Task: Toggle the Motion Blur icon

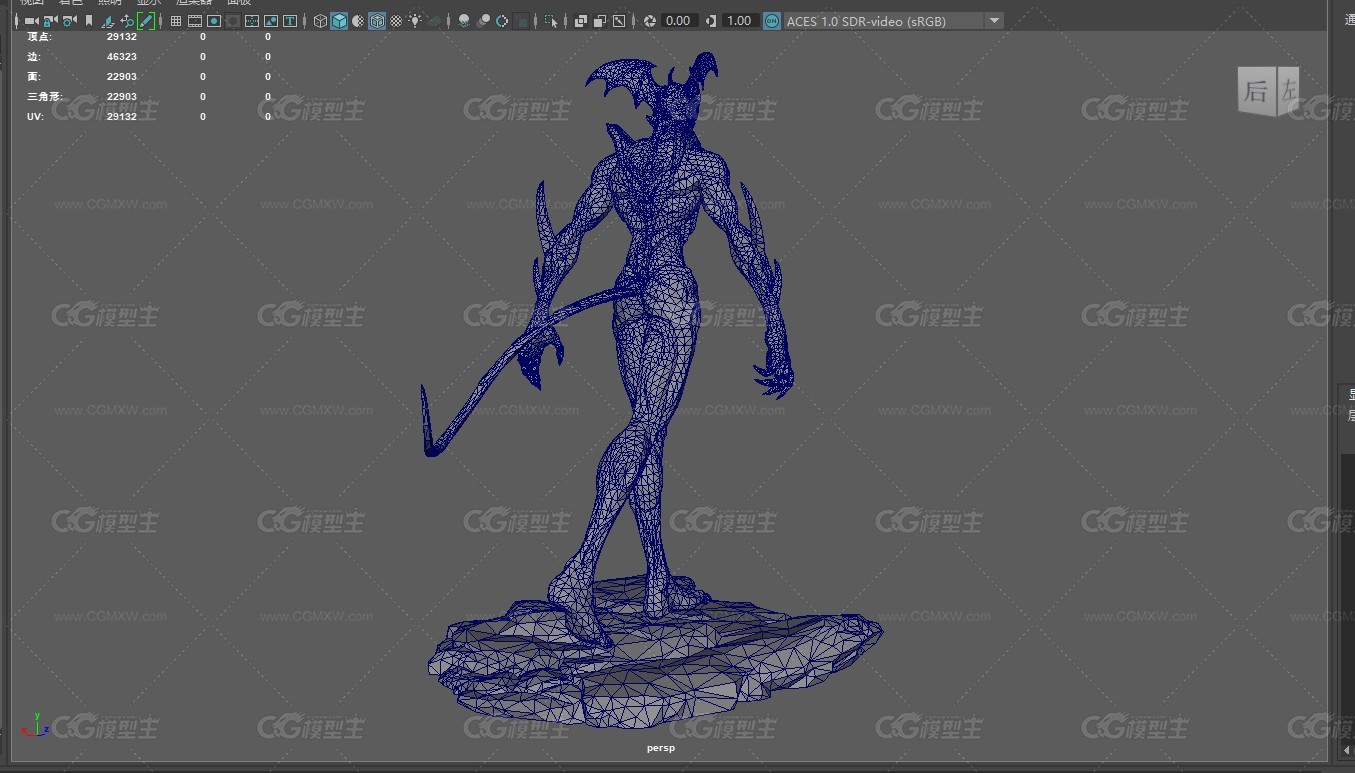Action: point(483,21)
